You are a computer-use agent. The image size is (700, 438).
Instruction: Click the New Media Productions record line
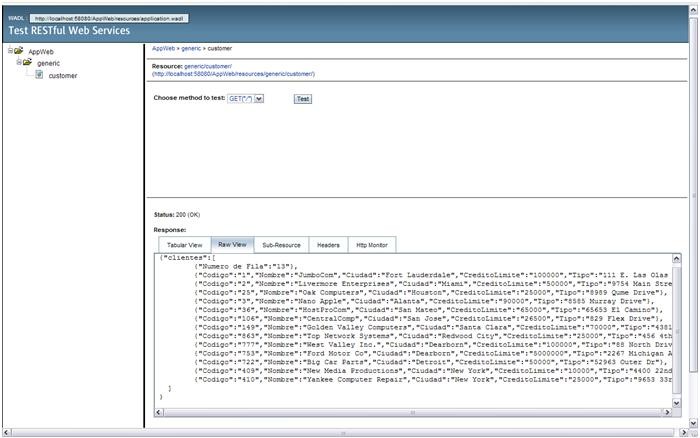433,371
